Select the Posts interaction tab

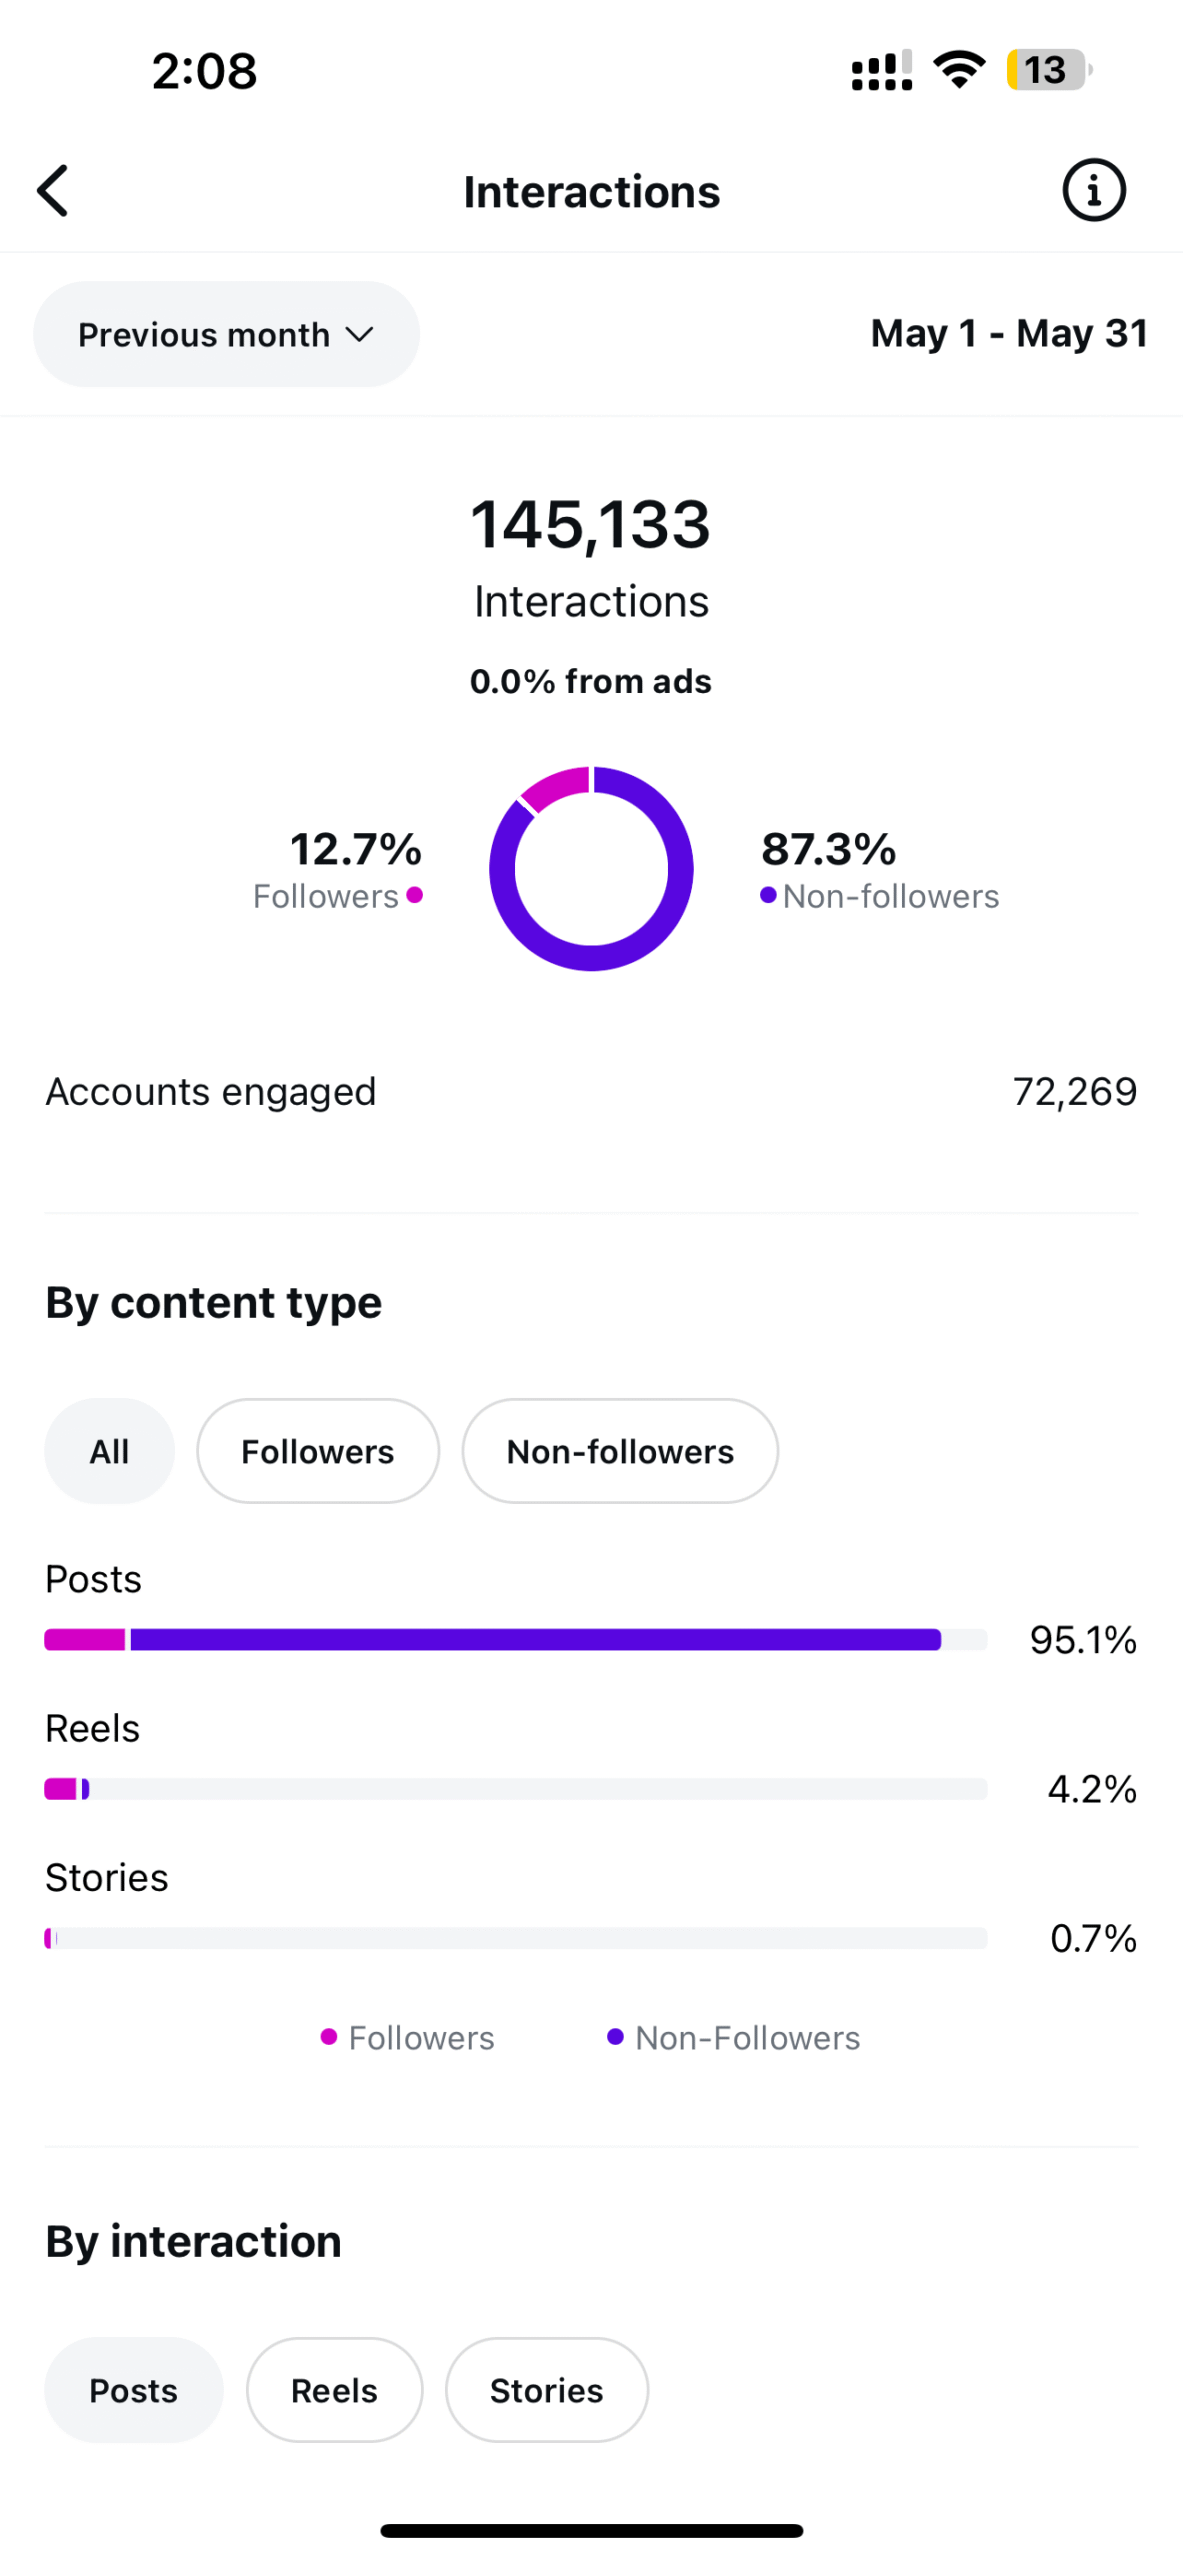tap(133, 2390)
